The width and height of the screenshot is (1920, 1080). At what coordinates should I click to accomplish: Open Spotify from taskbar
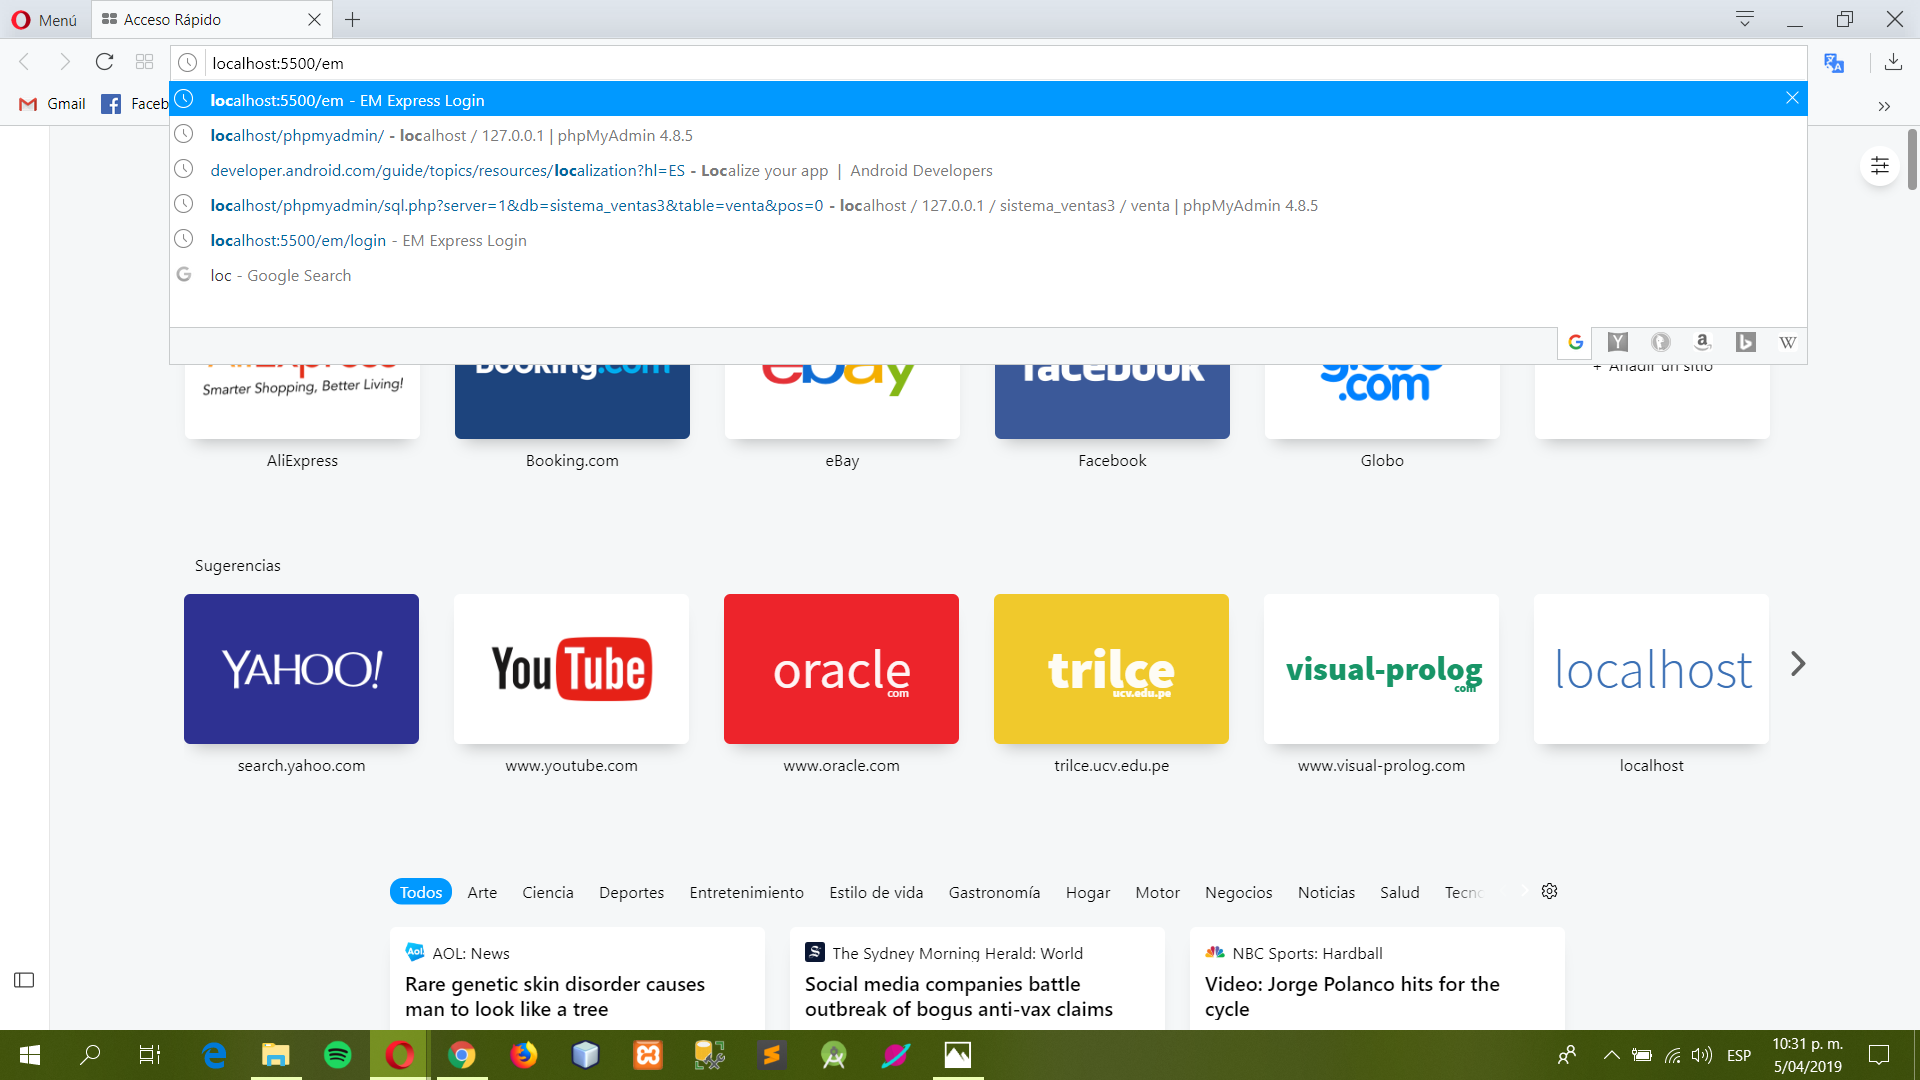pyautogui.click(x=338, y=1055)
